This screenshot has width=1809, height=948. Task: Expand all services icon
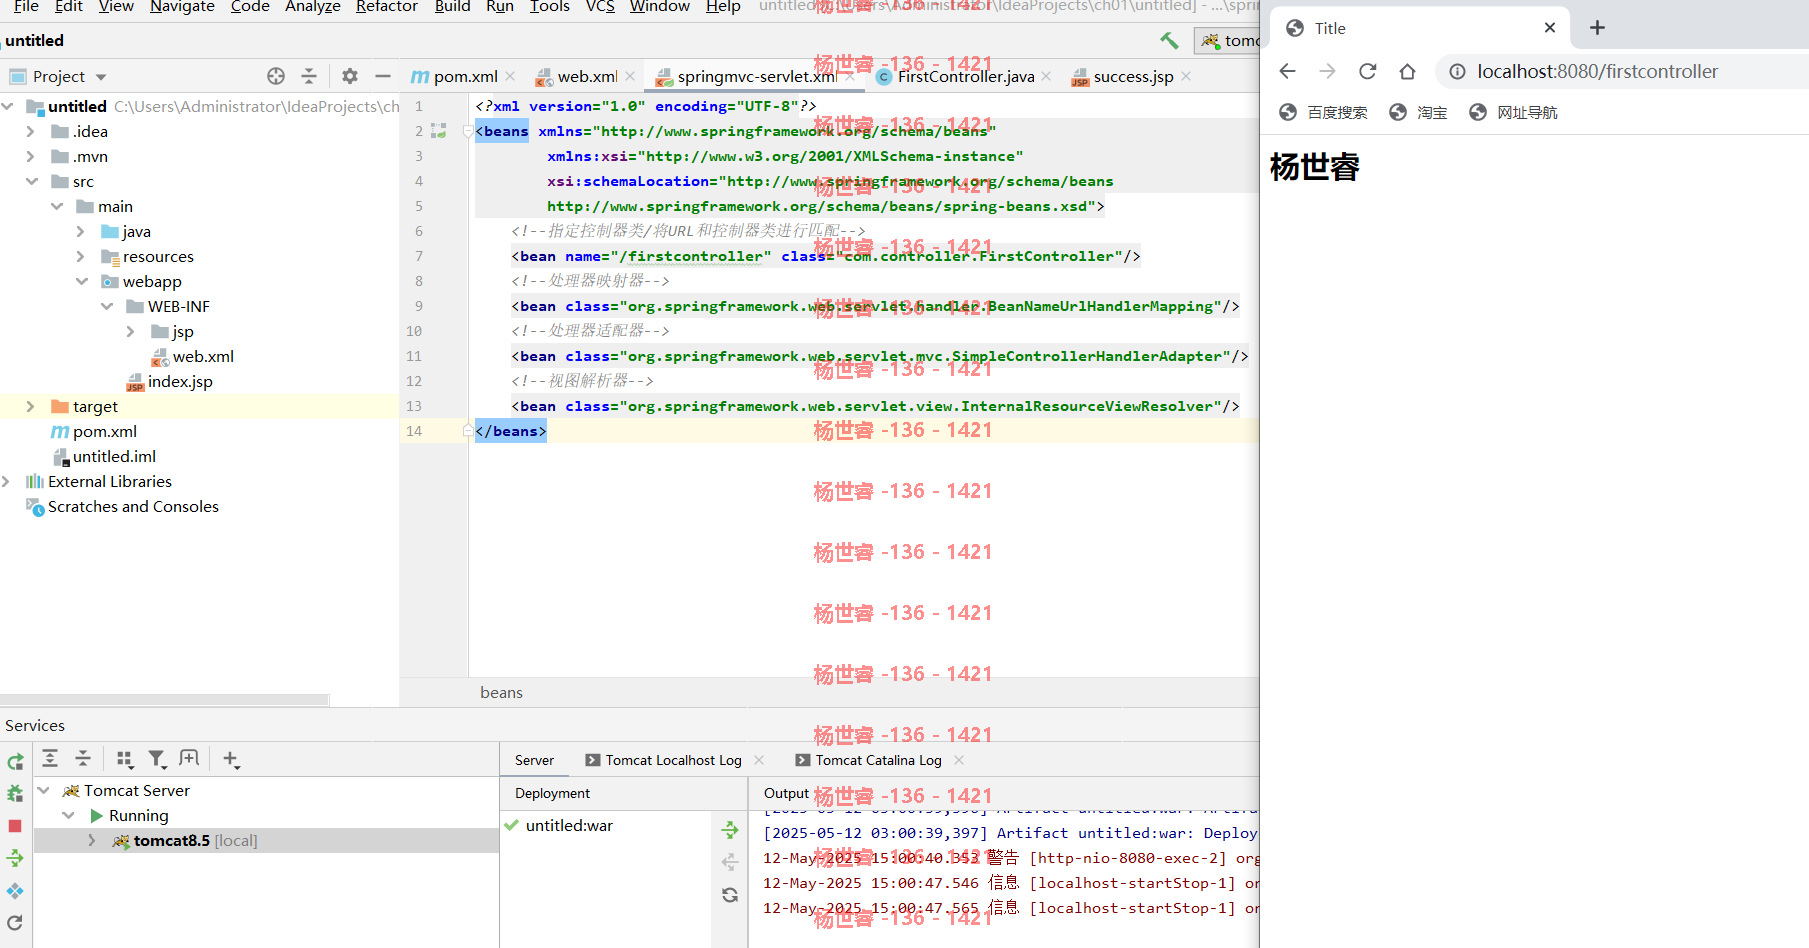[50, 758]
